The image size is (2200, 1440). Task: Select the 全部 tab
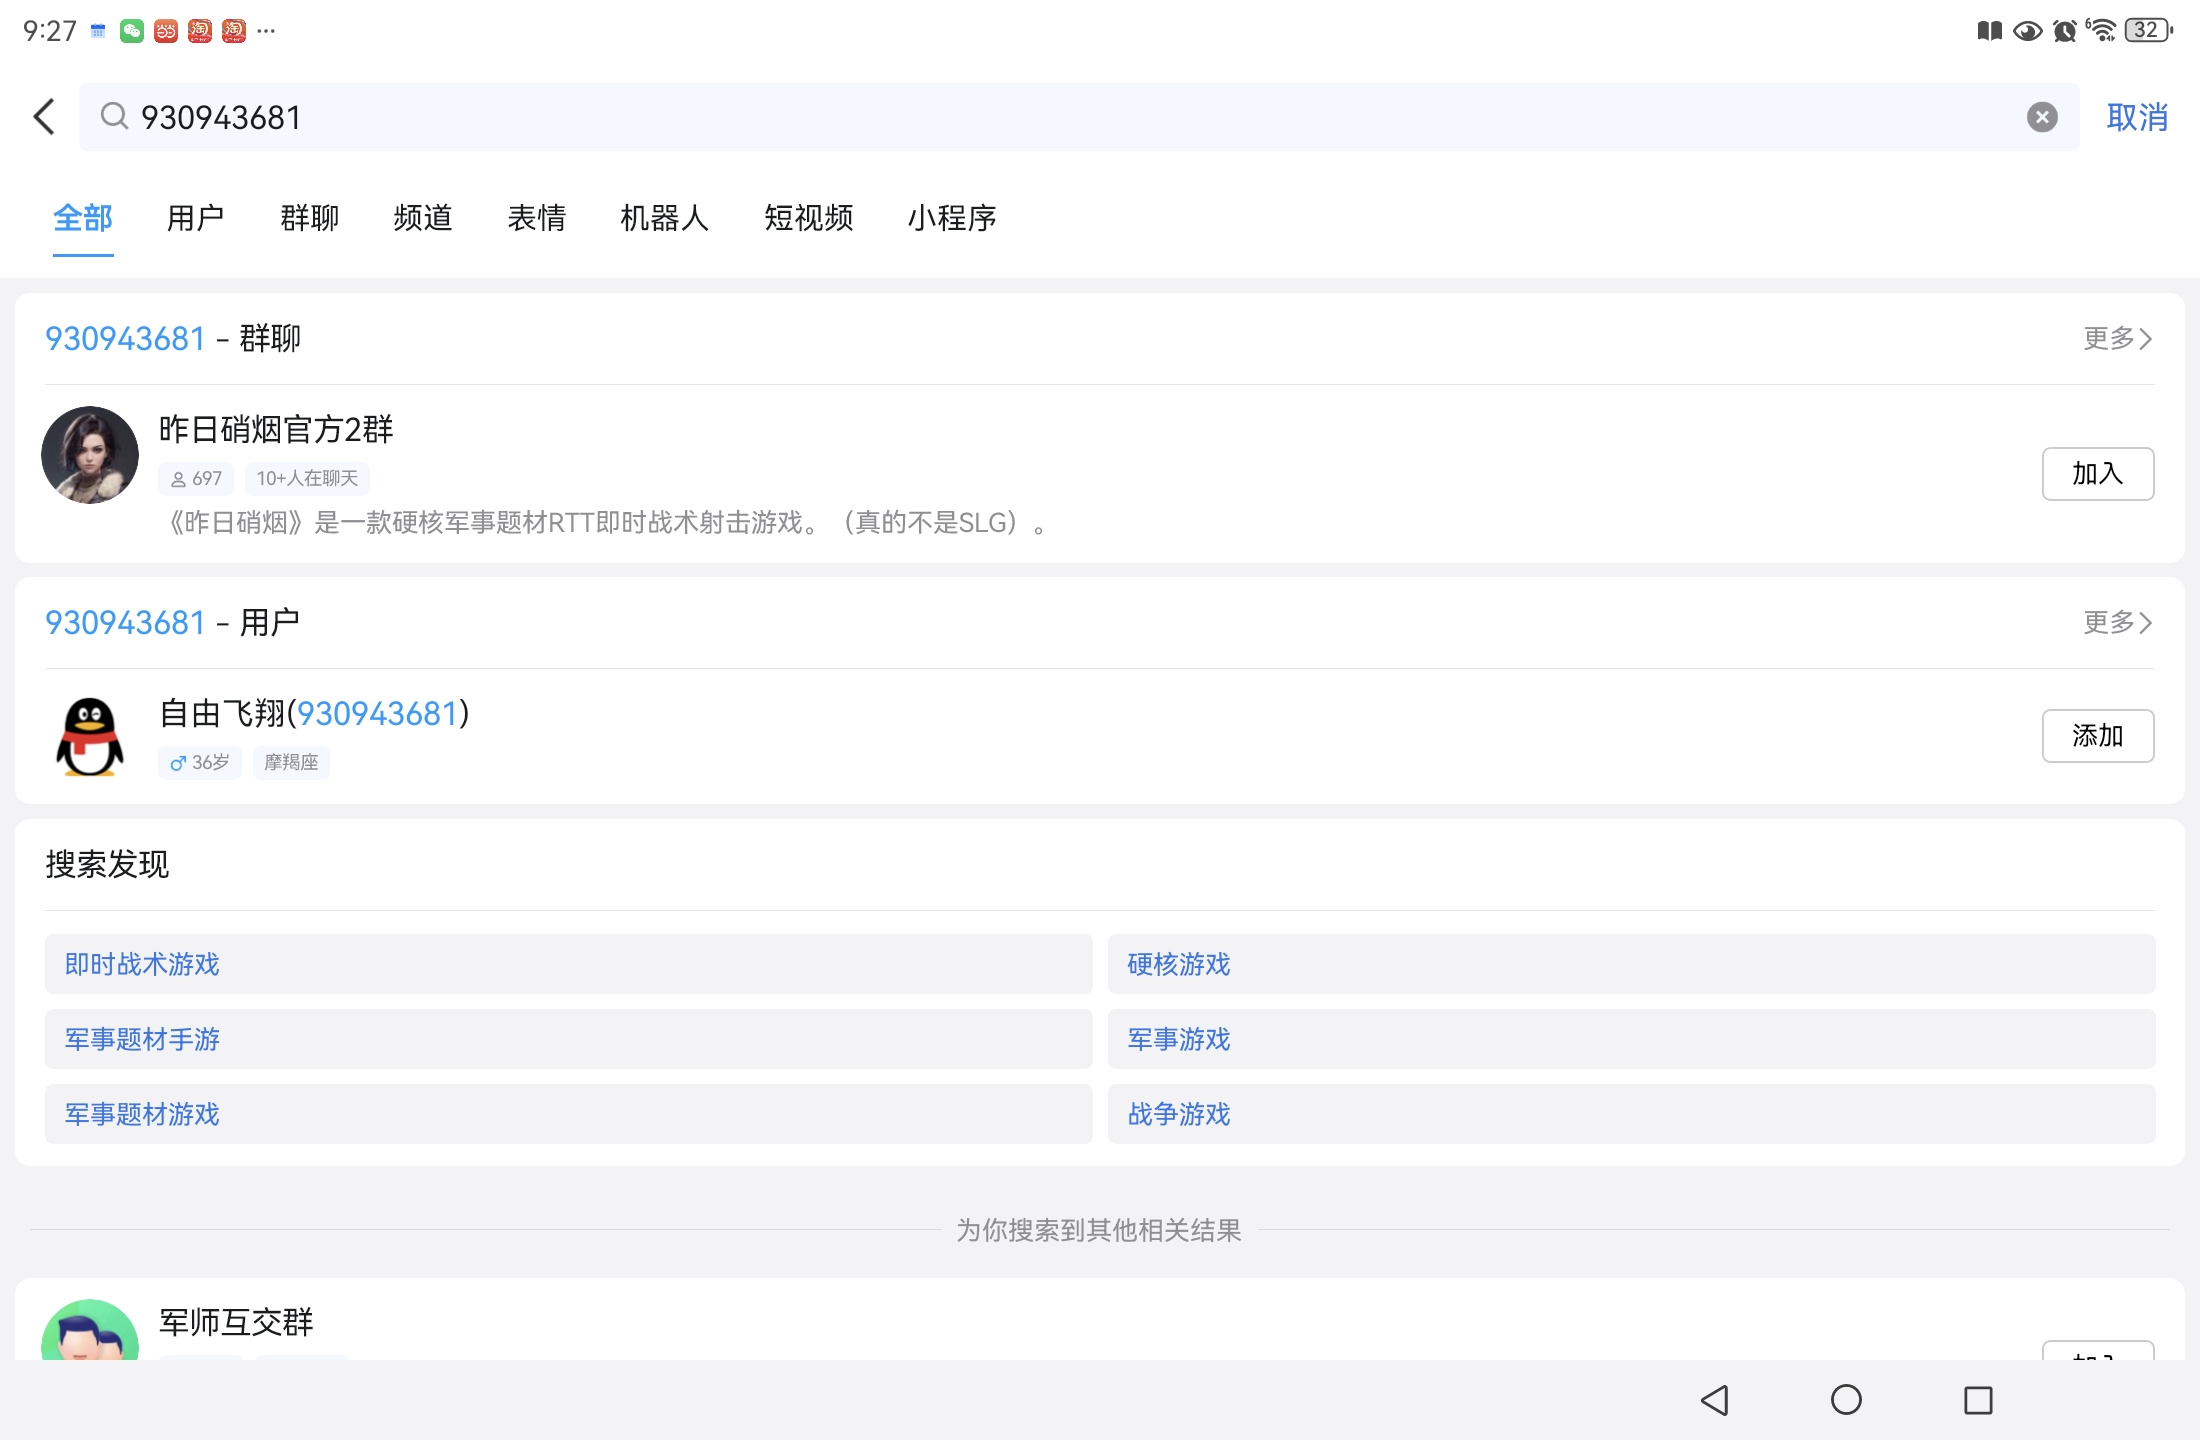[83, 218]
